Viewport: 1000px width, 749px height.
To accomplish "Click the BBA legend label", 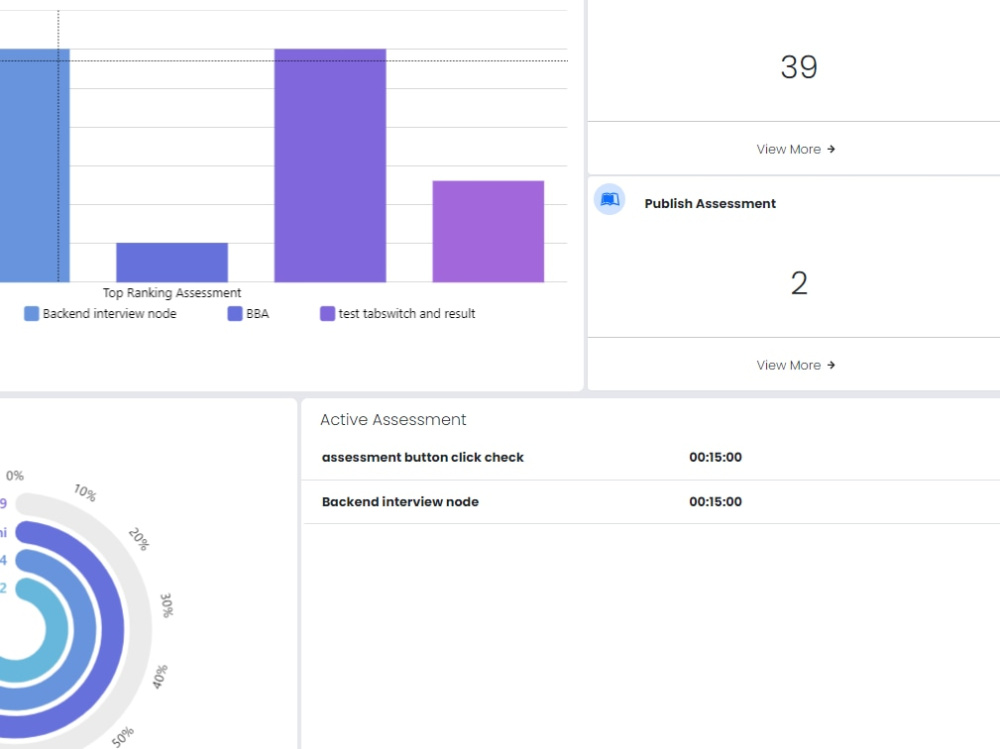I will 258,314.
